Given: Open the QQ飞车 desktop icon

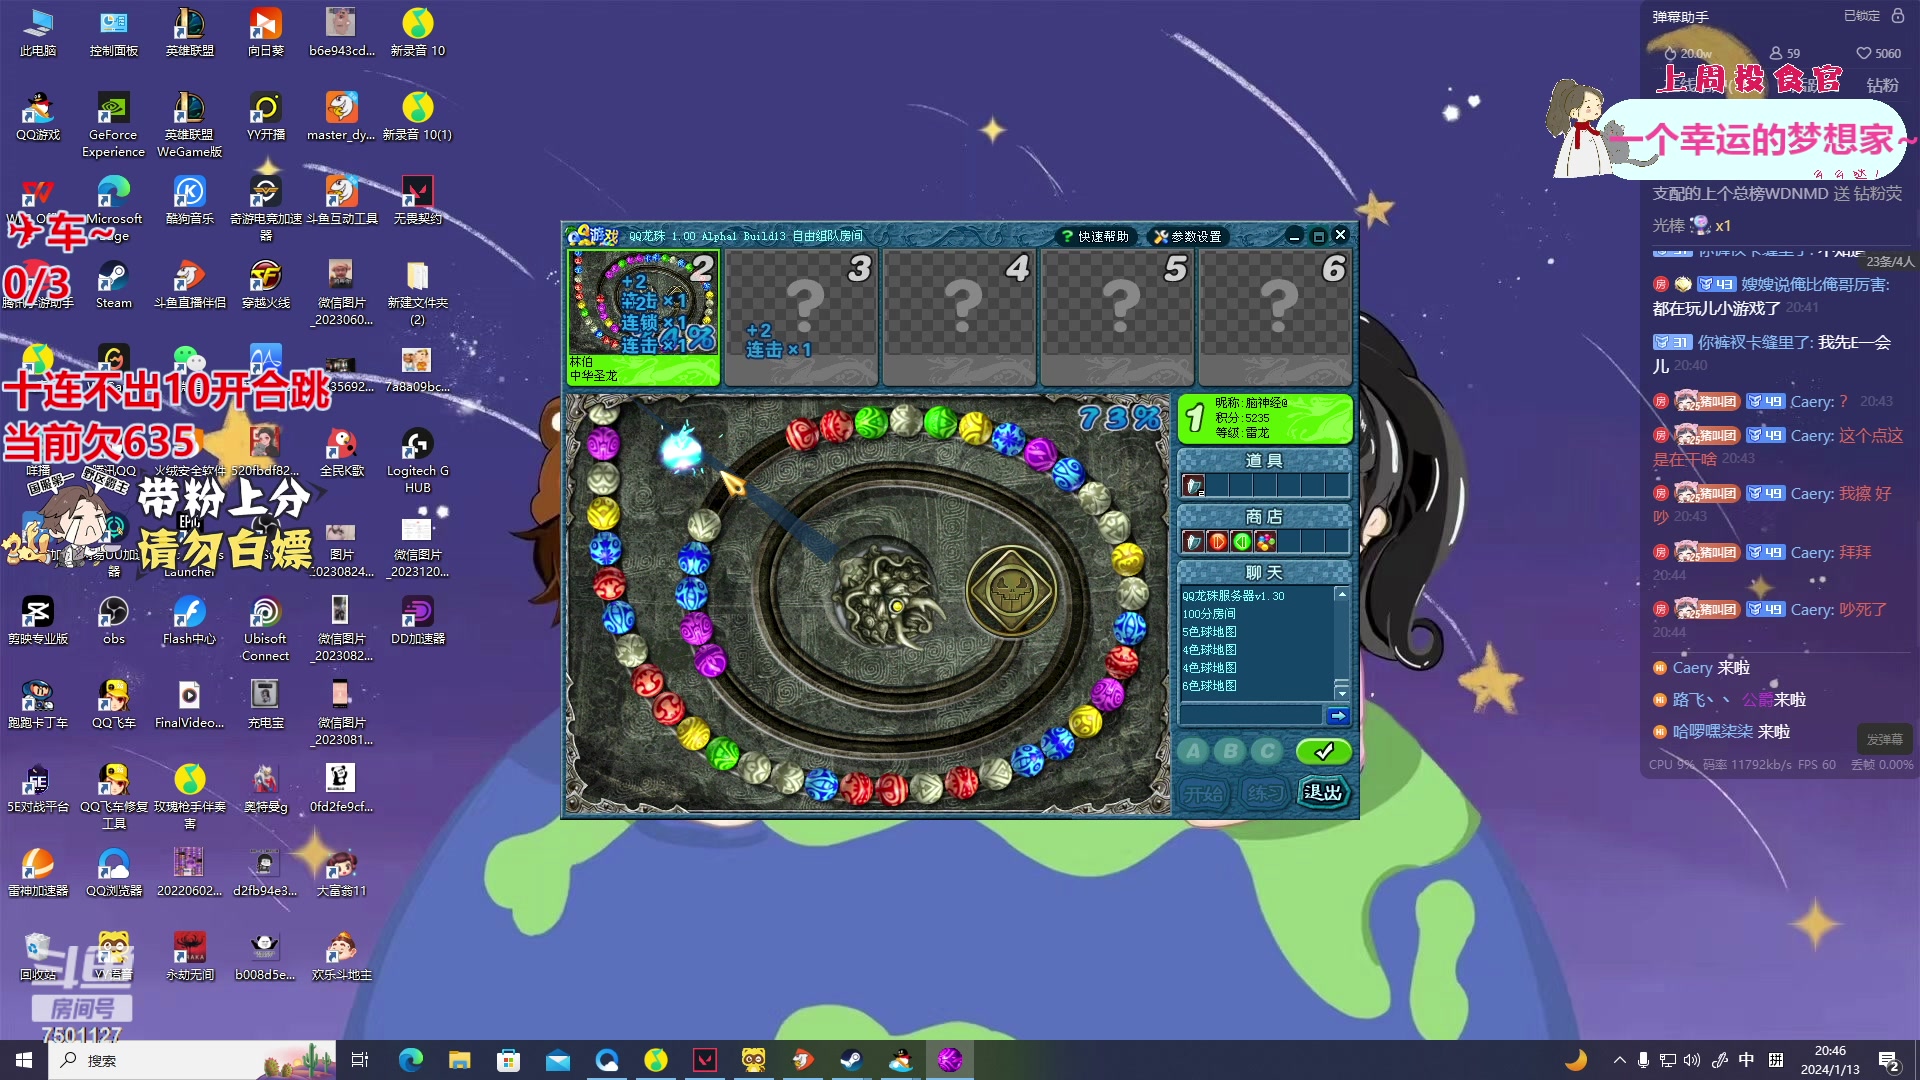Looking at the screenshot, I should tap(114, 704).
